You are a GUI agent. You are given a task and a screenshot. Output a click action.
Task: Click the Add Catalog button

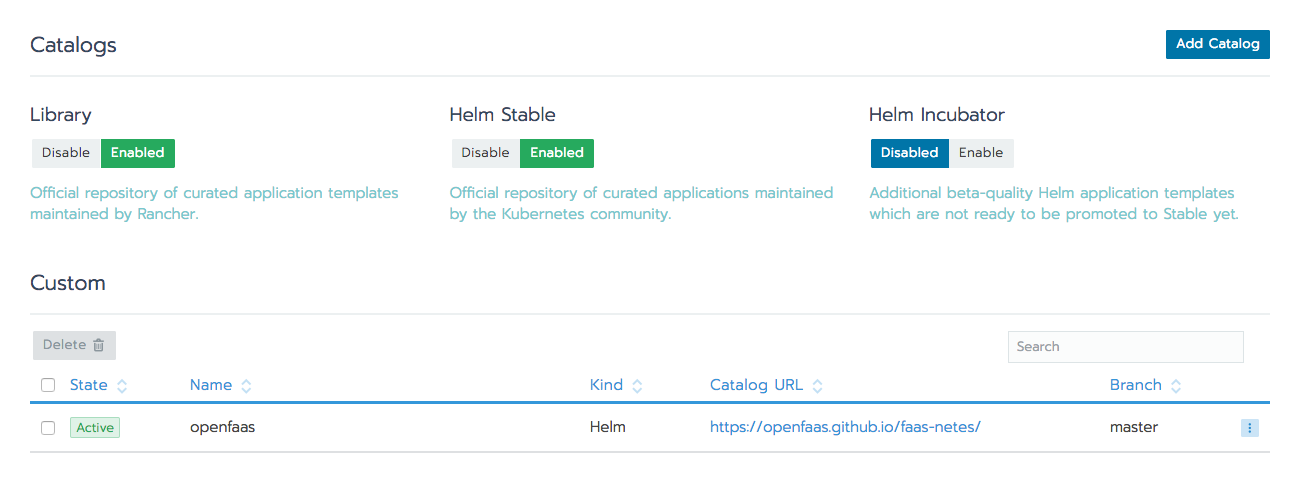click(1218, 44)
